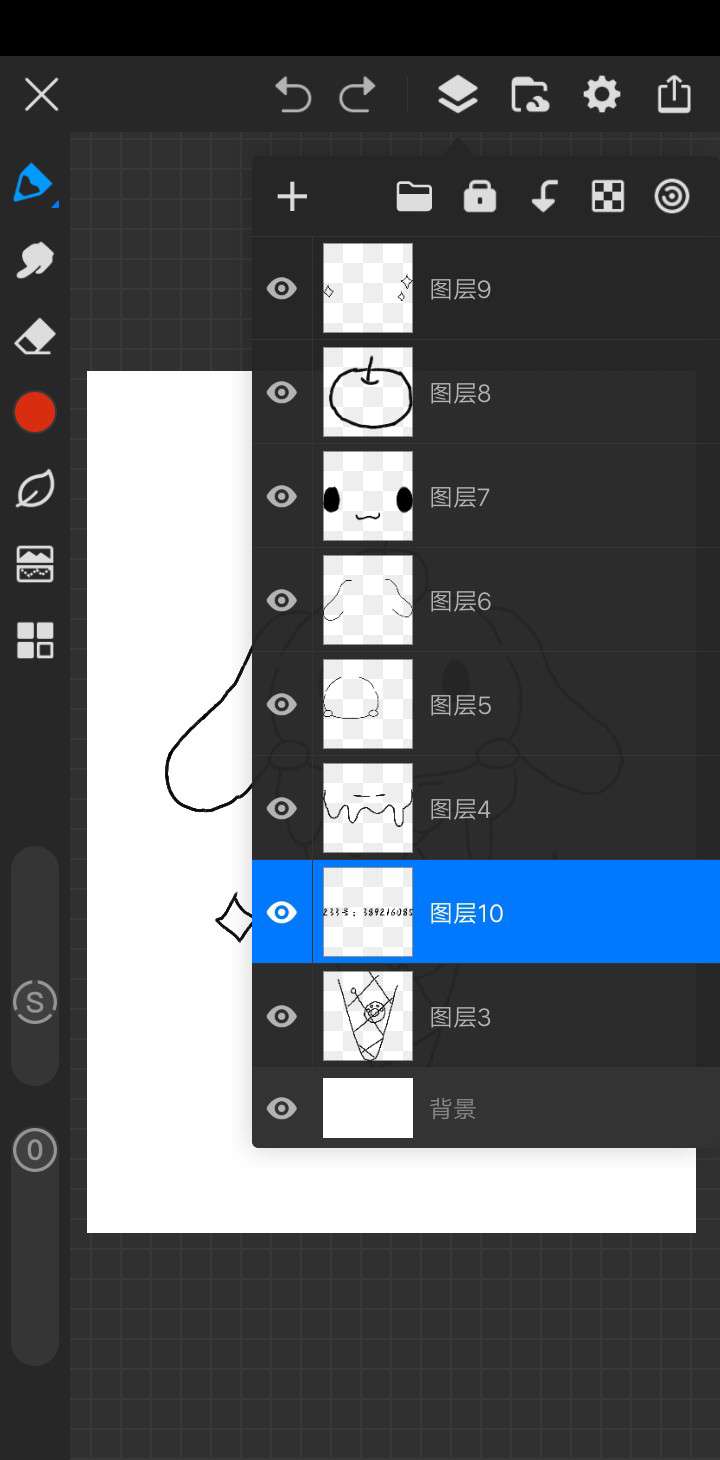
Task: Close the canvas with X button
Action: point(41,95)
